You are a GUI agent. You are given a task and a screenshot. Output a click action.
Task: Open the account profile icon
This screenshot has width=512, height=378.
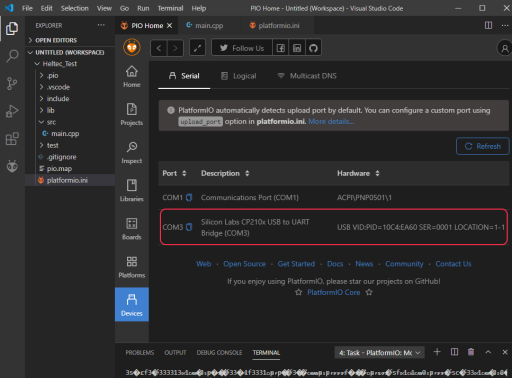[x=505, y=48]
